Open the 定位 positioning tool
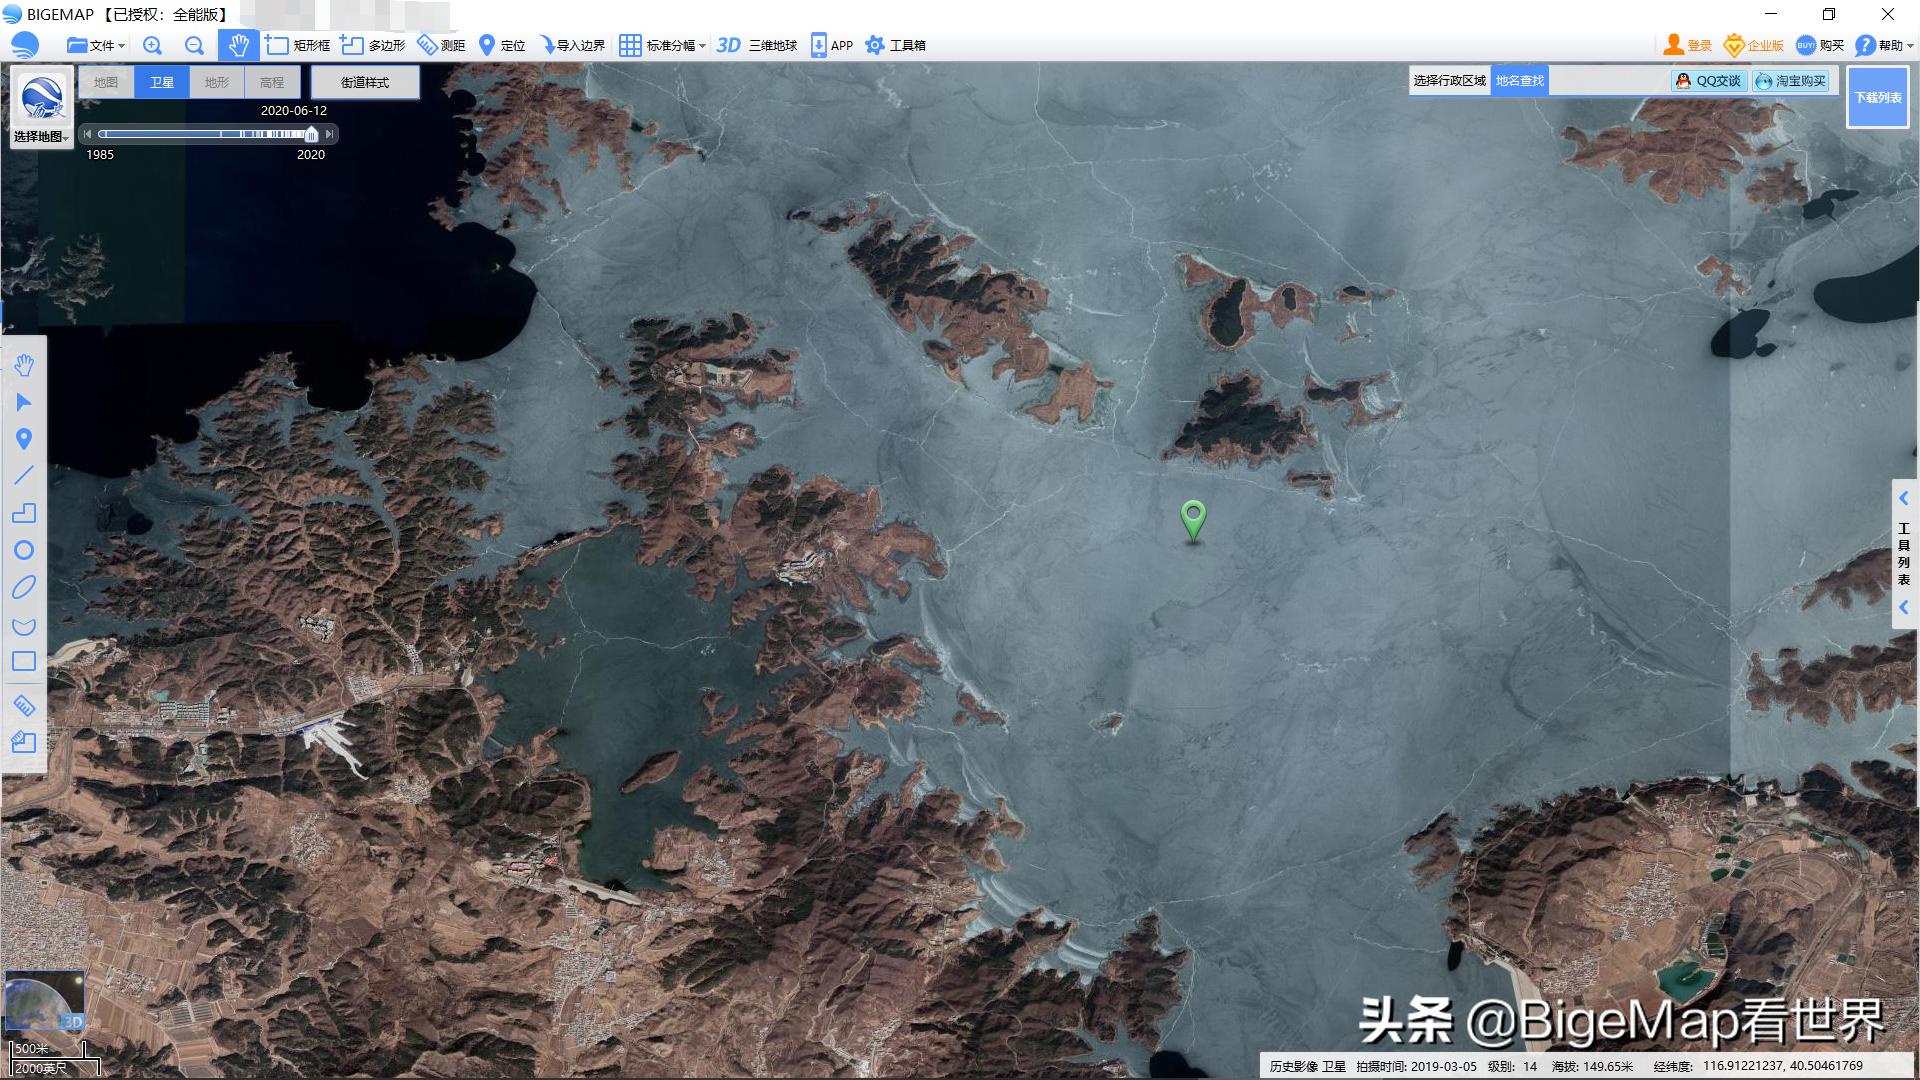Screen dimensions: 1920x1080 (502, 45)
